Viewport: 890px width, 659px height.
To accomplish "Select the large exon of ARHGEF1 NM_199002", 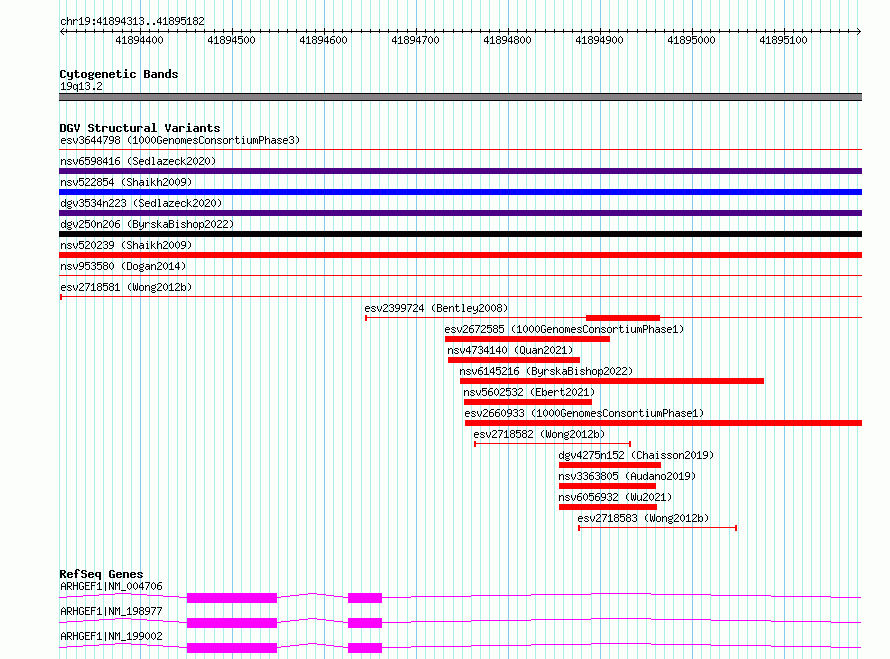I will (232, 648).
